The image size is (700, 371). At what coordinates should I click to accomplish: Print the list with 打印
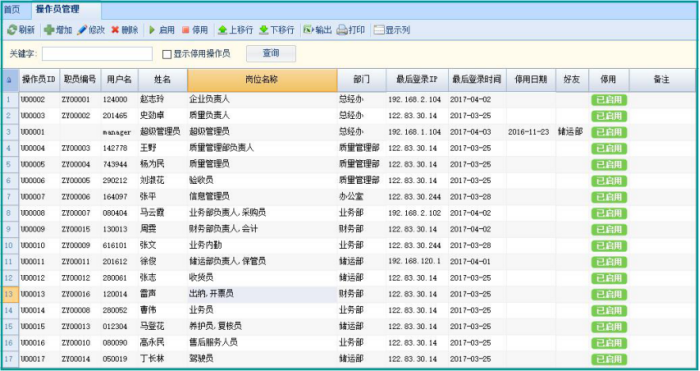pos(351,30)
